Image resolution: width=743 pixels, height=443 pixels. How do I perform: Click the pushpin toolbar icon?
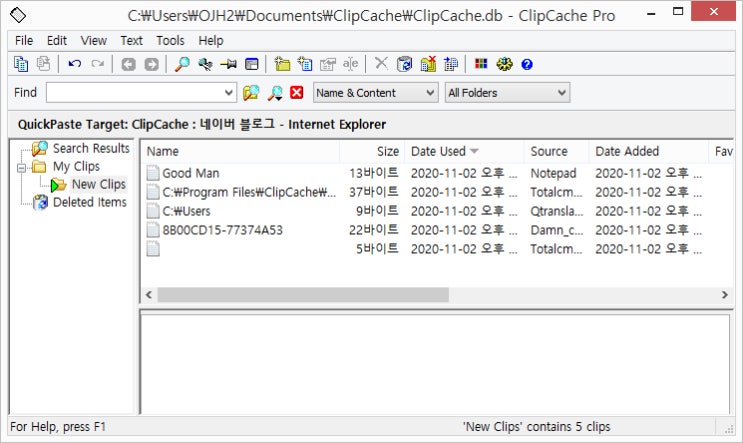pos(228,64)
